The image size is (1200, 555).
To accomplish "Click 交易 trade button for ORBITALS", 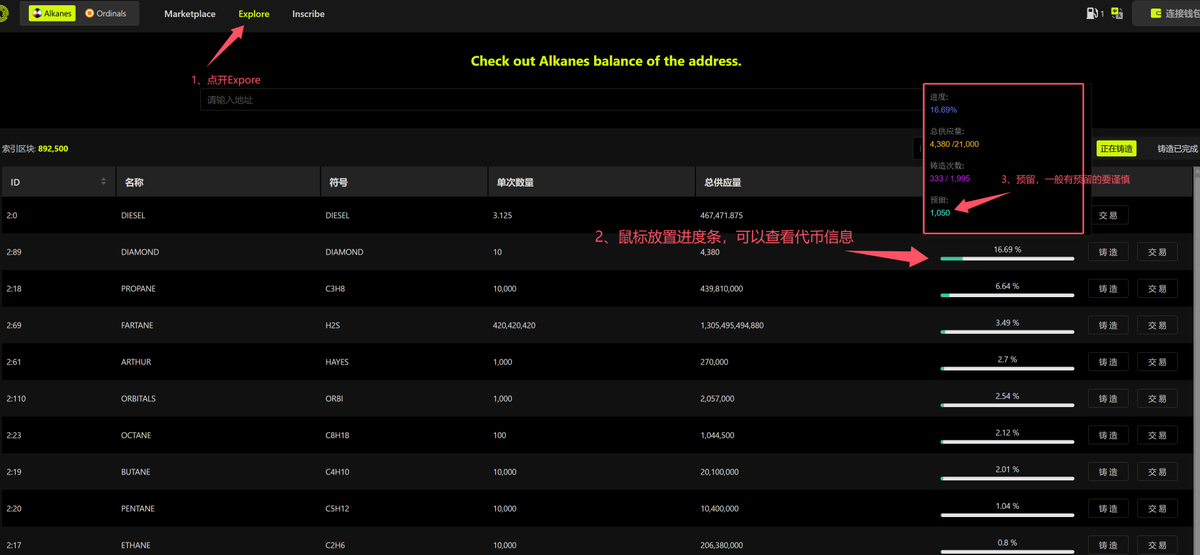I will click(x=1157, y=399).
